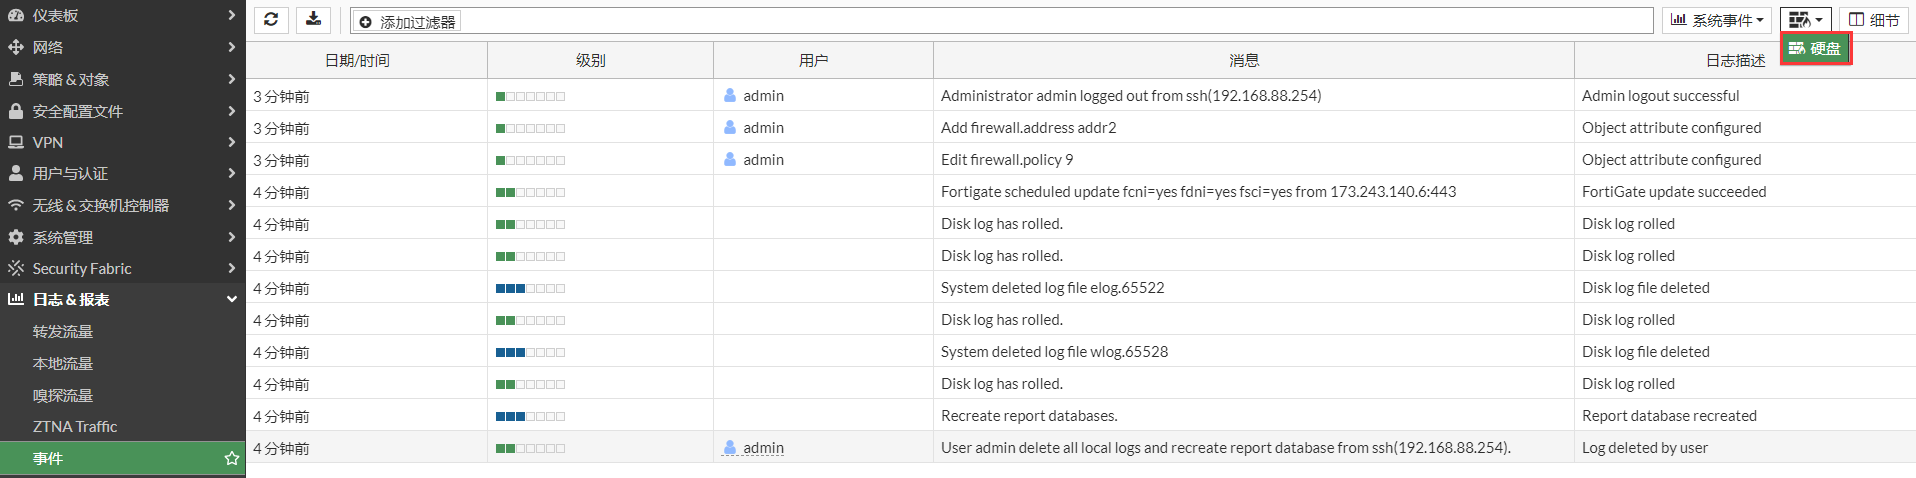The height and width of the screenshot is (478, 1916).
Task: Click the favorite star on 事件 menu
Action: click(x=232, y=458)
